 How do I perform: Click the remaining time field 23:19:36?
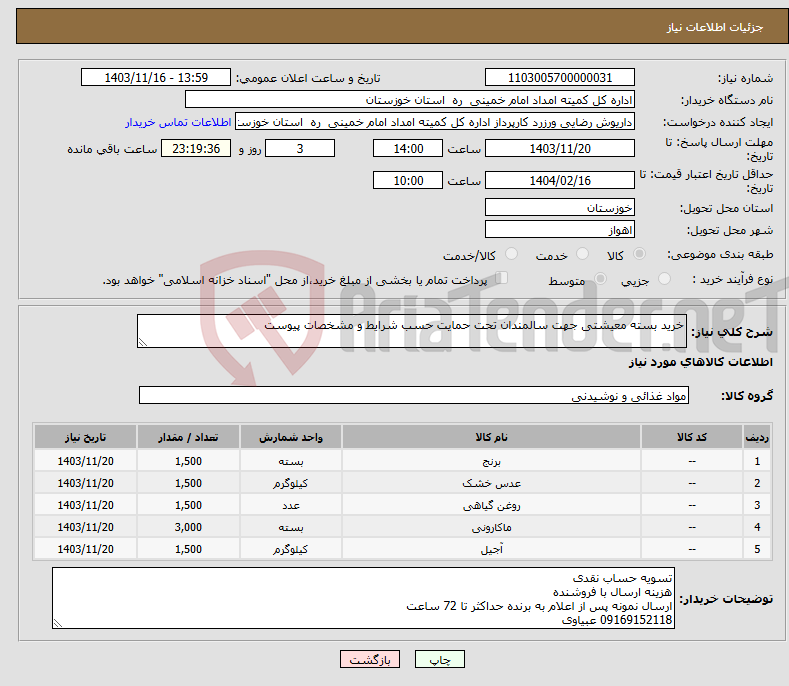pos(196,148)
